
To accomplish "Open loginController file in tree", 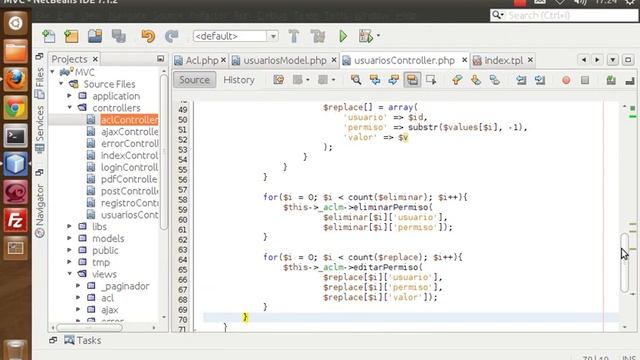I will pos(129,167).
